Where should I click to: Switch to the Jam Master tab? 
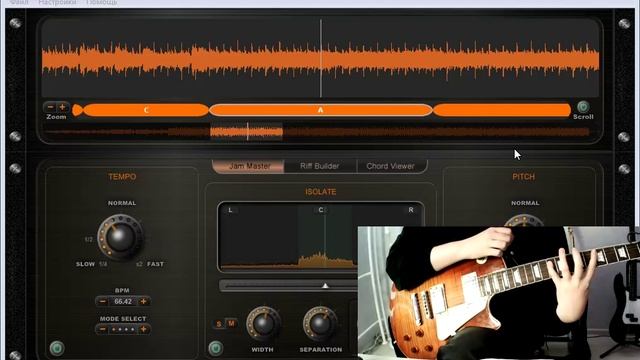click(x=249, y=166)
